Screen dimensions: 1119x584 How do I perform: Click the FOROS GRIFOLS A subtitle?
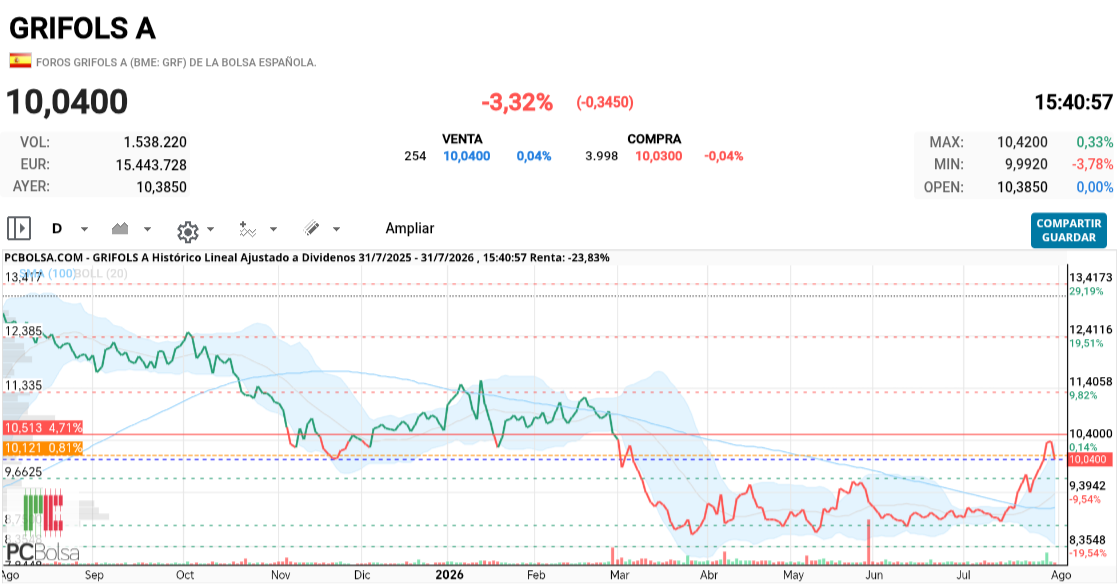point(176,62)
